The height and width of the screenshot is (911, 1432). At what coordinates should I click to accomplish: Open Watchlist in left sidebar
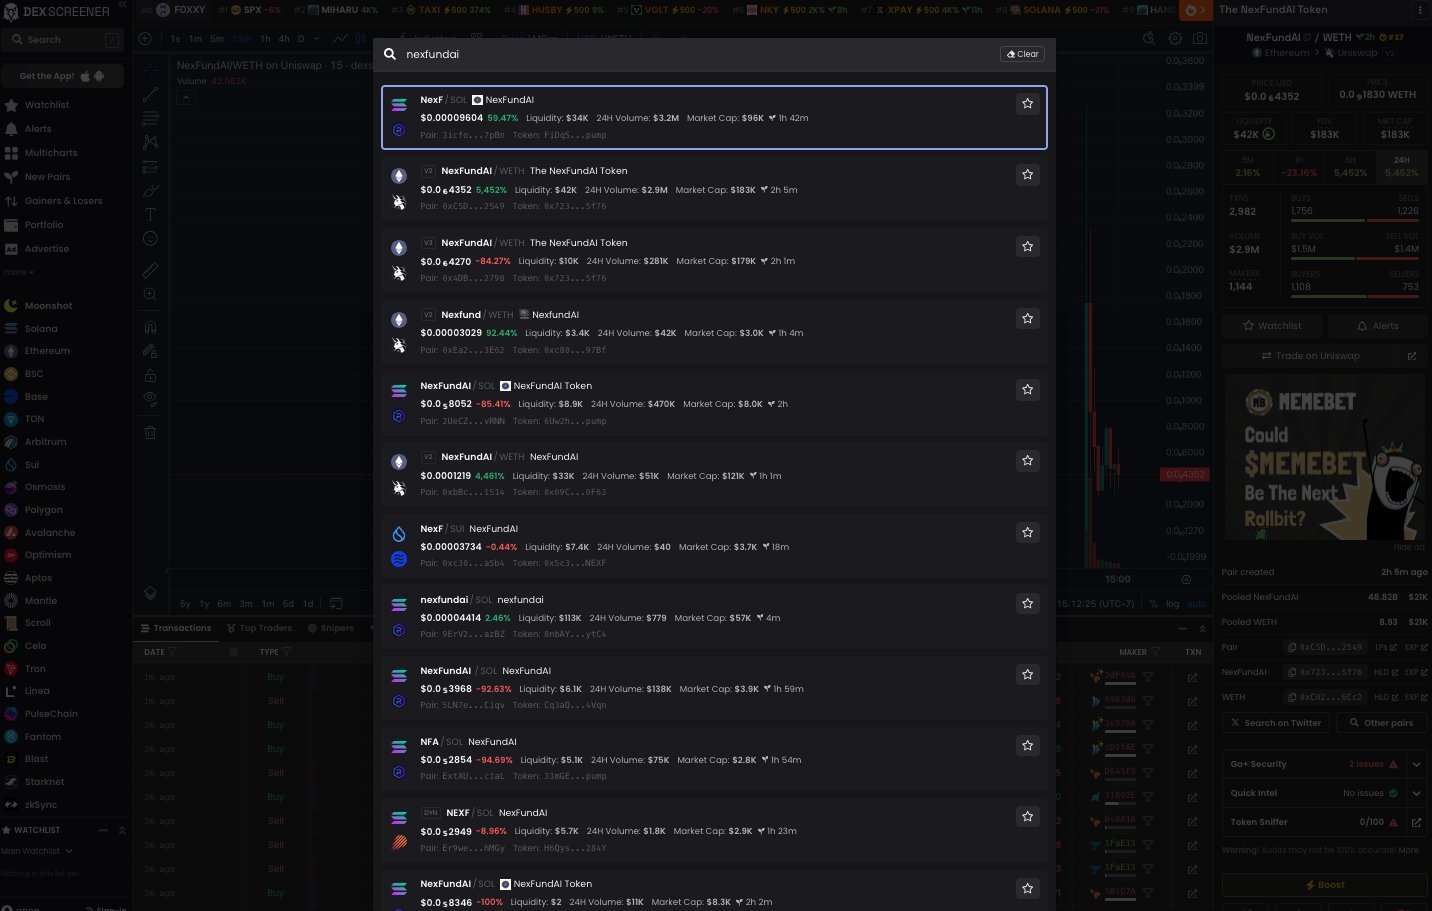pos(46,105)
